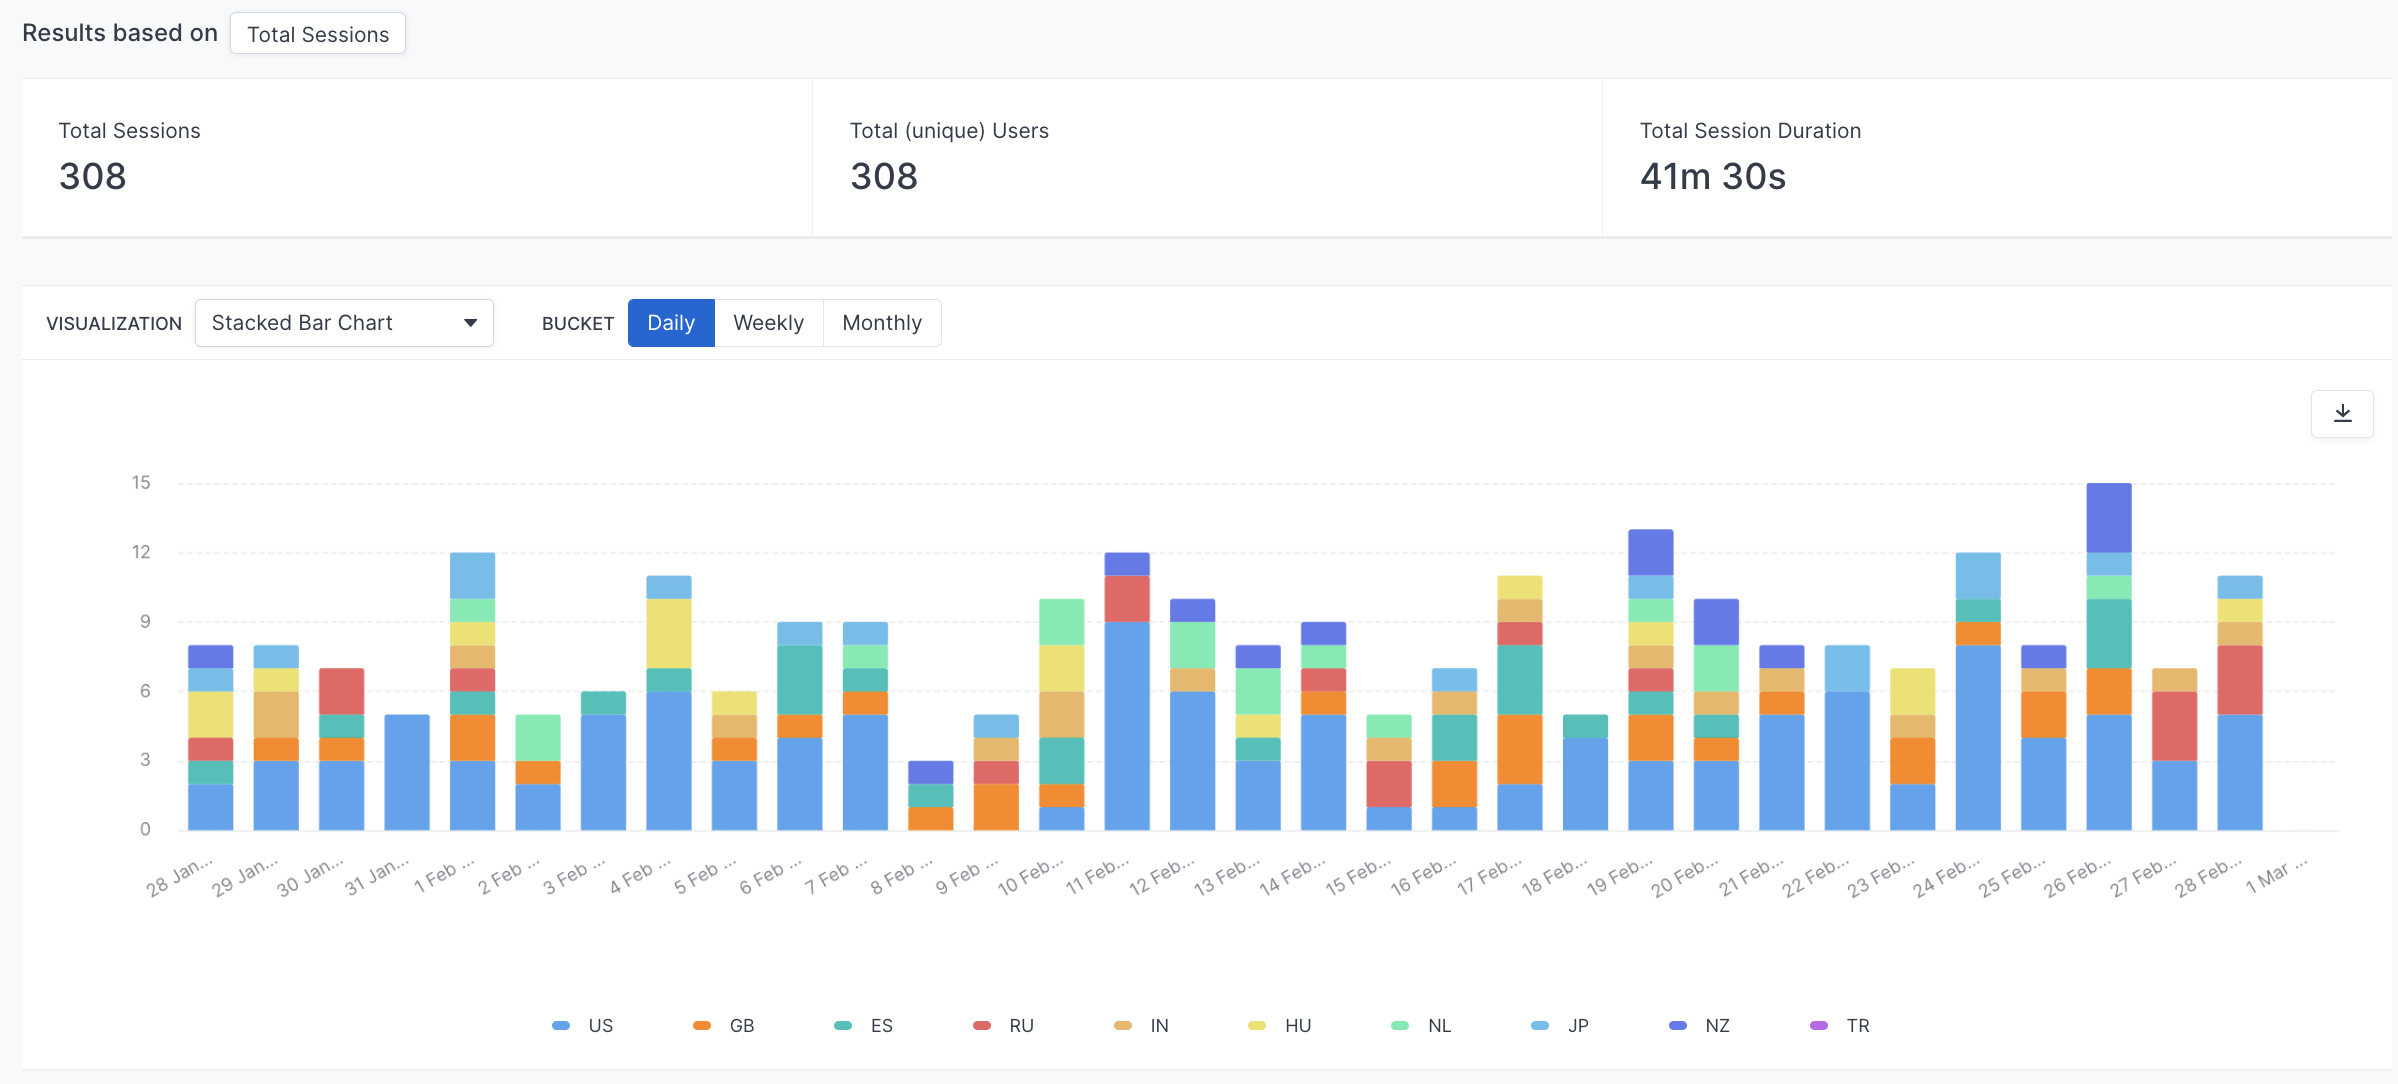The height and width of the screenshot is (1084, 2398).
Task: Select the Total Session Duration metric card
Action: click(x=1997, y=158)
